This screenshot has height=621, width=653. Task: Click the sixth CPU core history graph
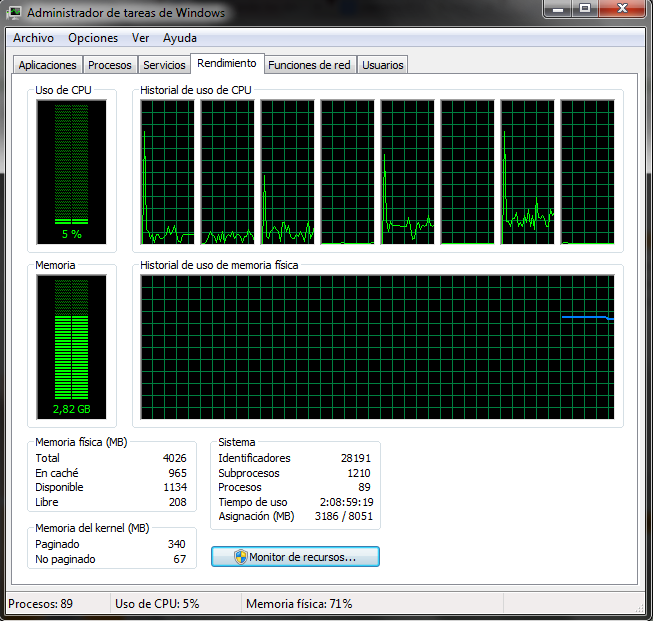coord(467,172)
